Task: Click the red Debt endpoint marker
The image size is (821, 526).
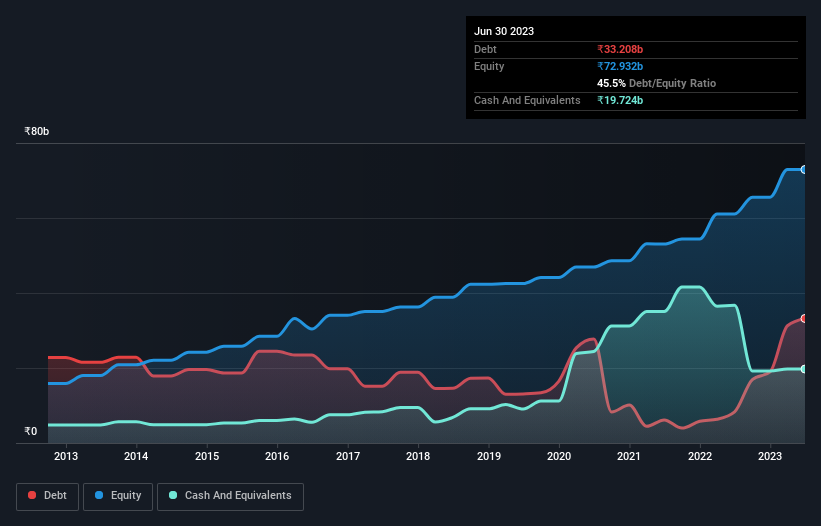Action: point(804,318)
